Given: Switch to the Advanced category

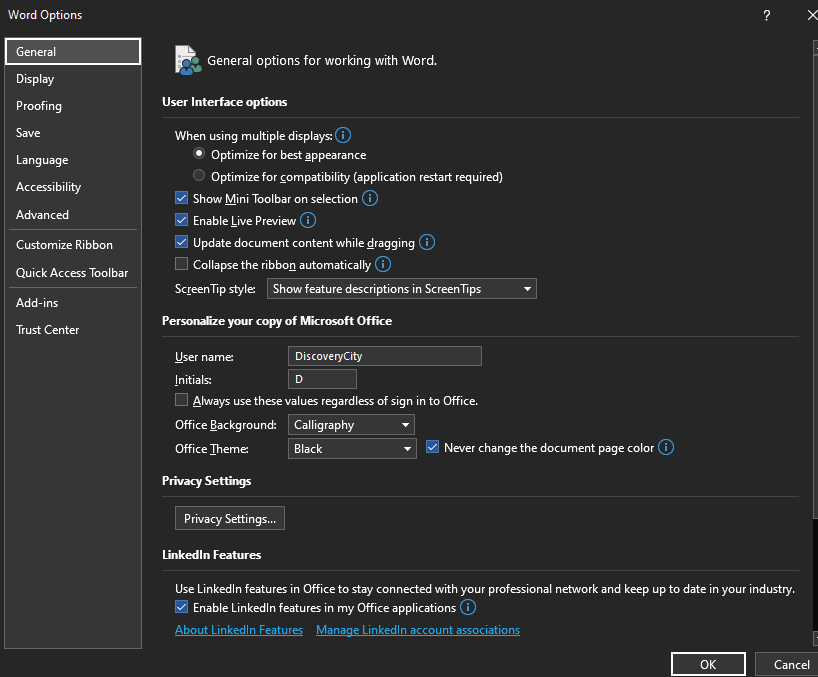Looking at the screenshot, I should tap(73, 214).
